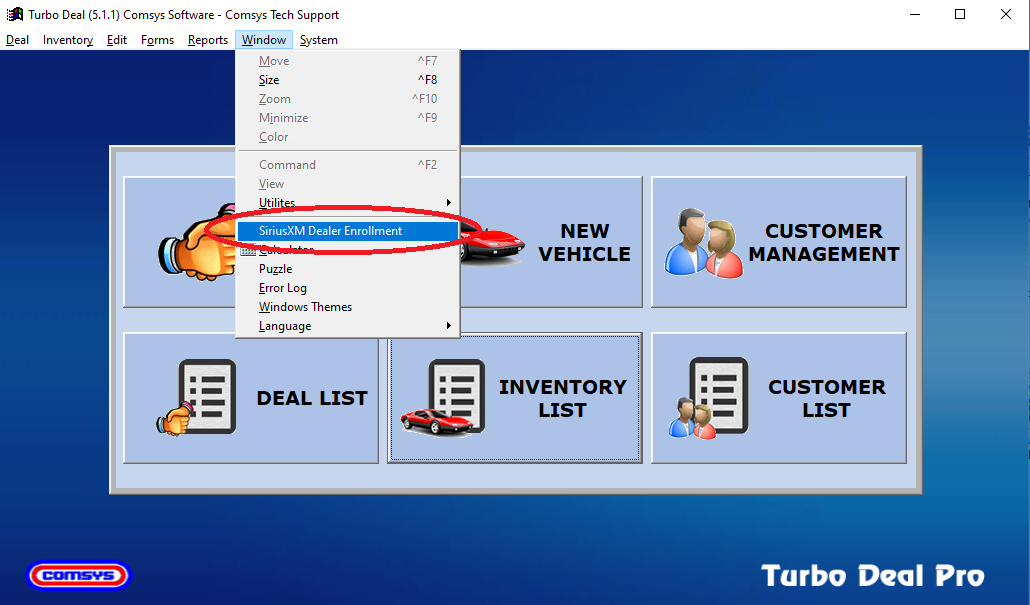Expand the Language submenu
1030x605 pixels.
[x=347, y=326]
